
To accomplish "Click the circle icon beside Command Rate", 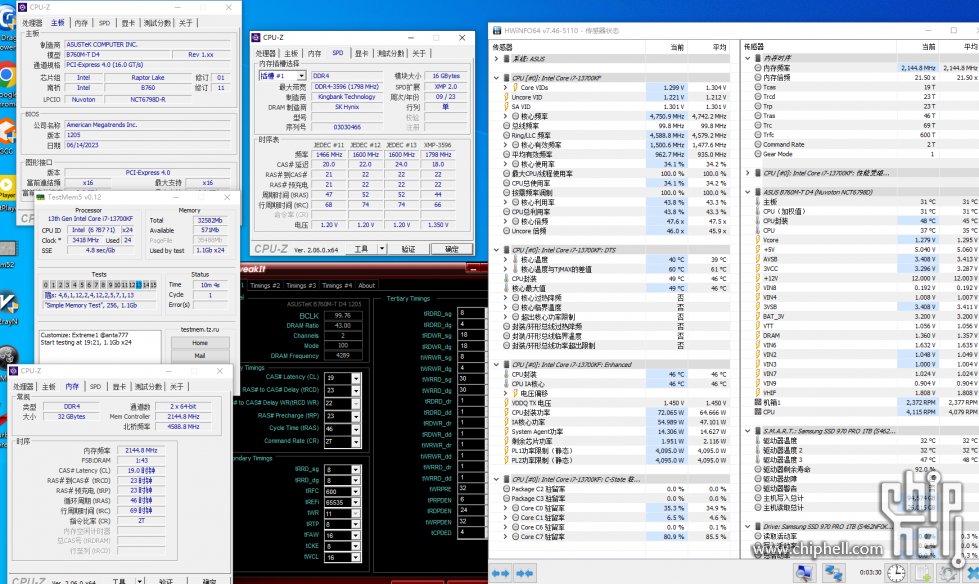I will click(758, 144).
